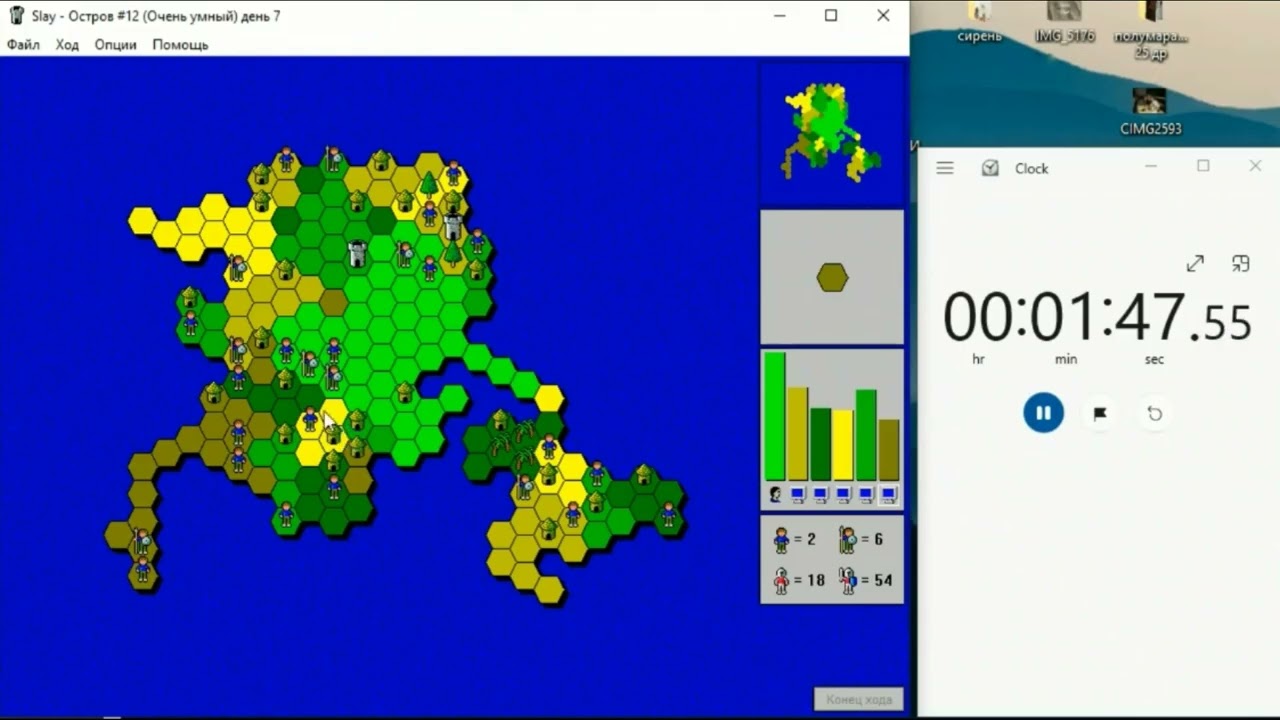Click the computer icon under the dark green bar
The width and height of the screenshot is (1280, 720).
(x=820, y=494)
